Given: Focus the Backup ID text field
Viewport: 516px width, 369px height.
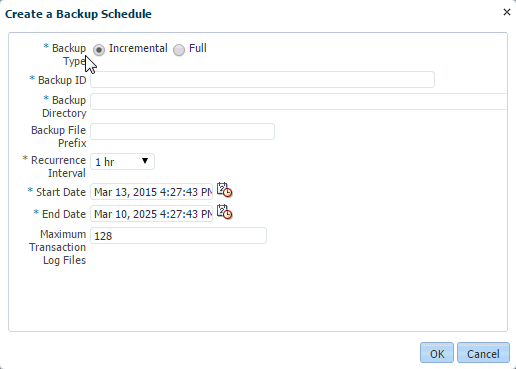Looking at the screenshot, I should click(262, 80).
